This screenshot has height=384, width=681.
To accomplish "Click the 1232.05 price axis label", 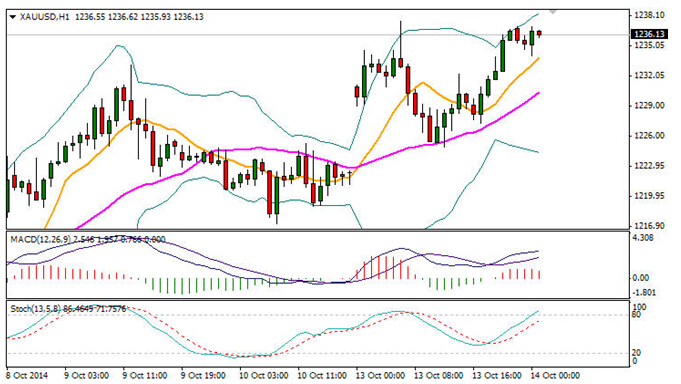I will click(x=649, y=76).
